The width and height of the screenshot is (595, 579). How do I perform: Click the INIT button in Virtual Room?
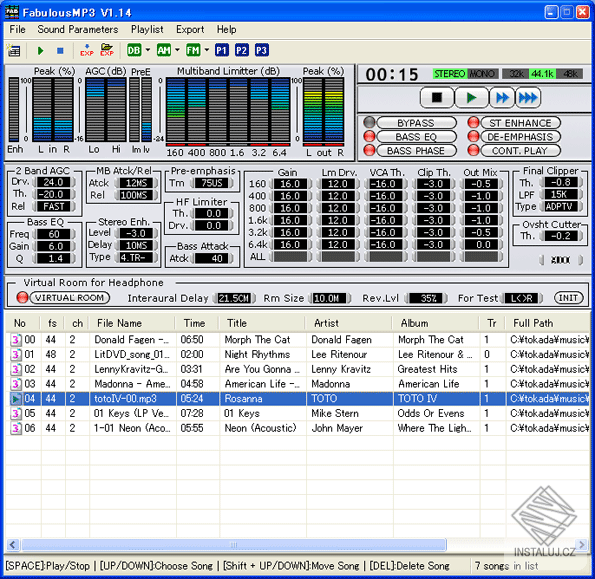click(568, 298)
